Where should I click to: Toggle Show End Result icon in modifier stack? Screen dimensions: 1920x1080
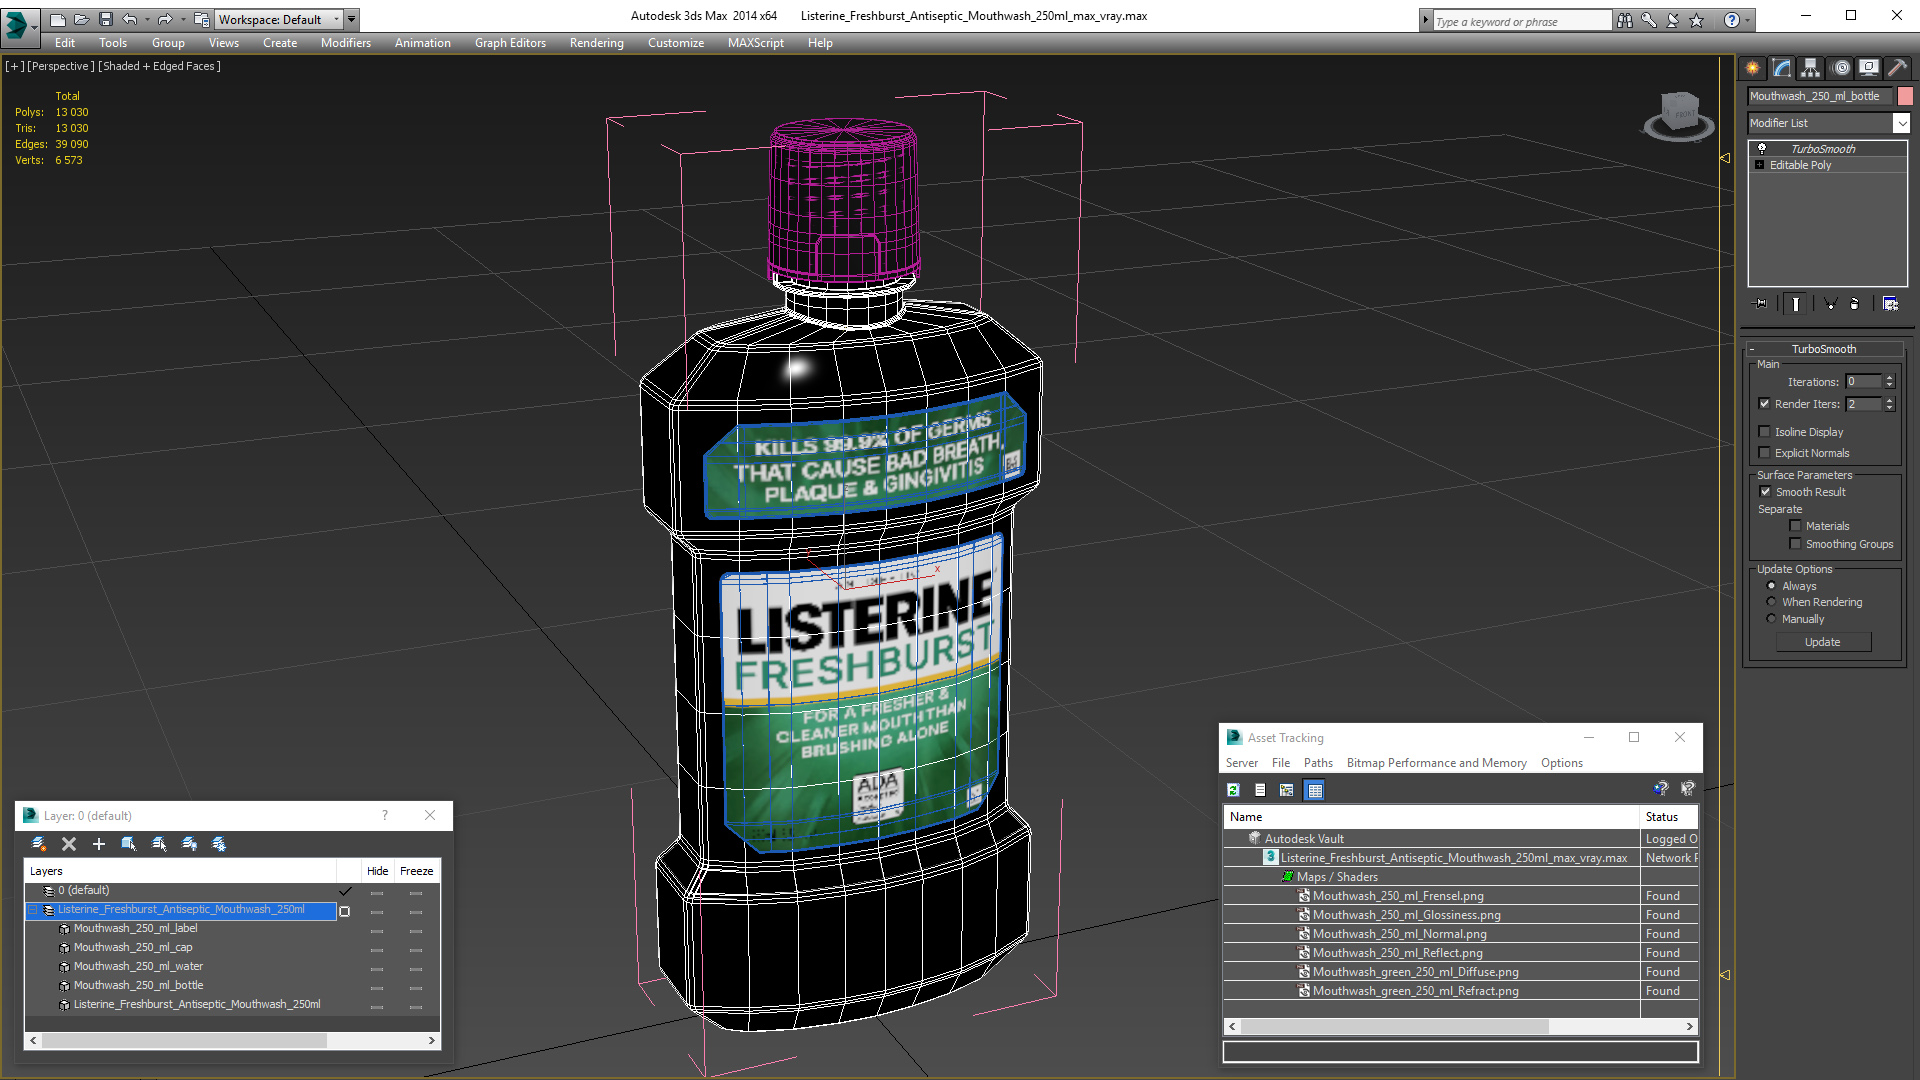pos(1796,303)
